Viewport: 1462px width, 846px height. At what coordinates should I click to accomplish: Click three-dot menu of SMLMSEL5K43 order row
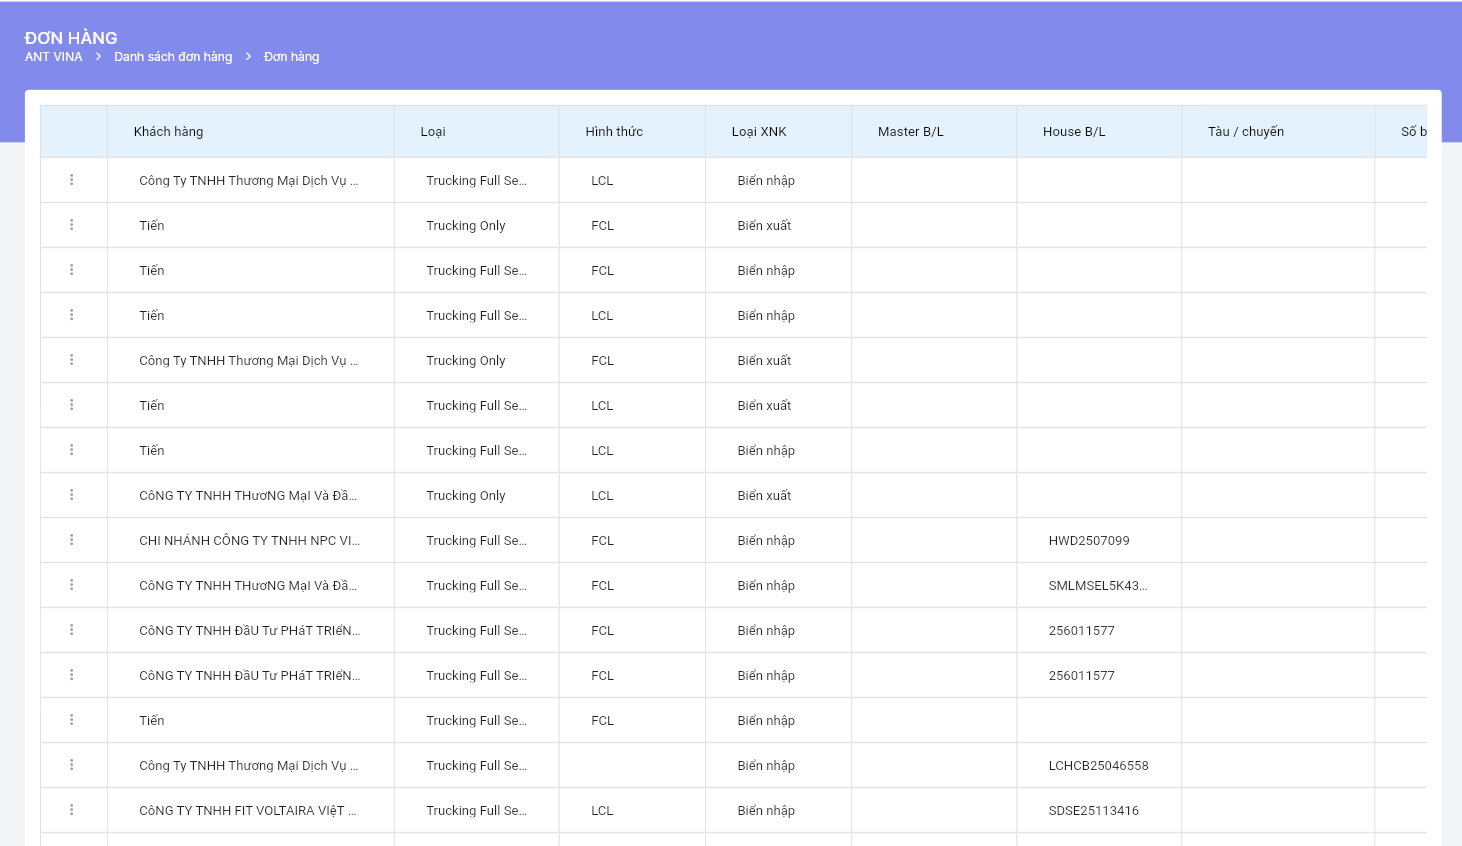(x=72, y=585)
